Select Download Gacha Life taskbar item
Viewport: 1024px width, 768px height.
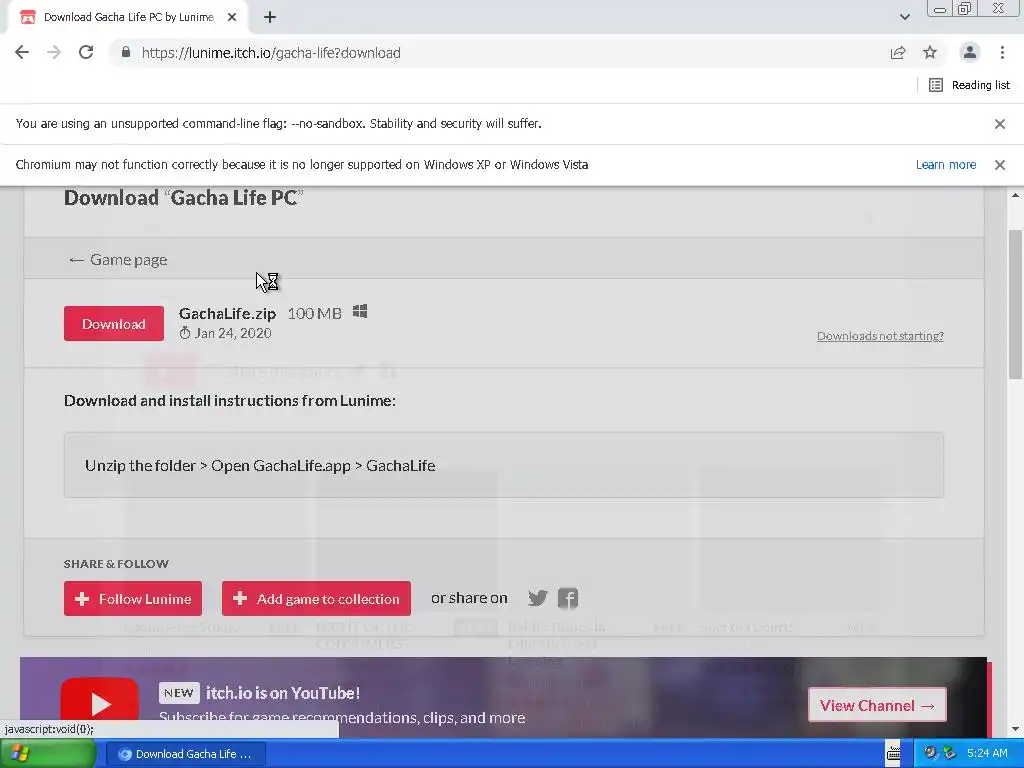[x=185, y=754]
